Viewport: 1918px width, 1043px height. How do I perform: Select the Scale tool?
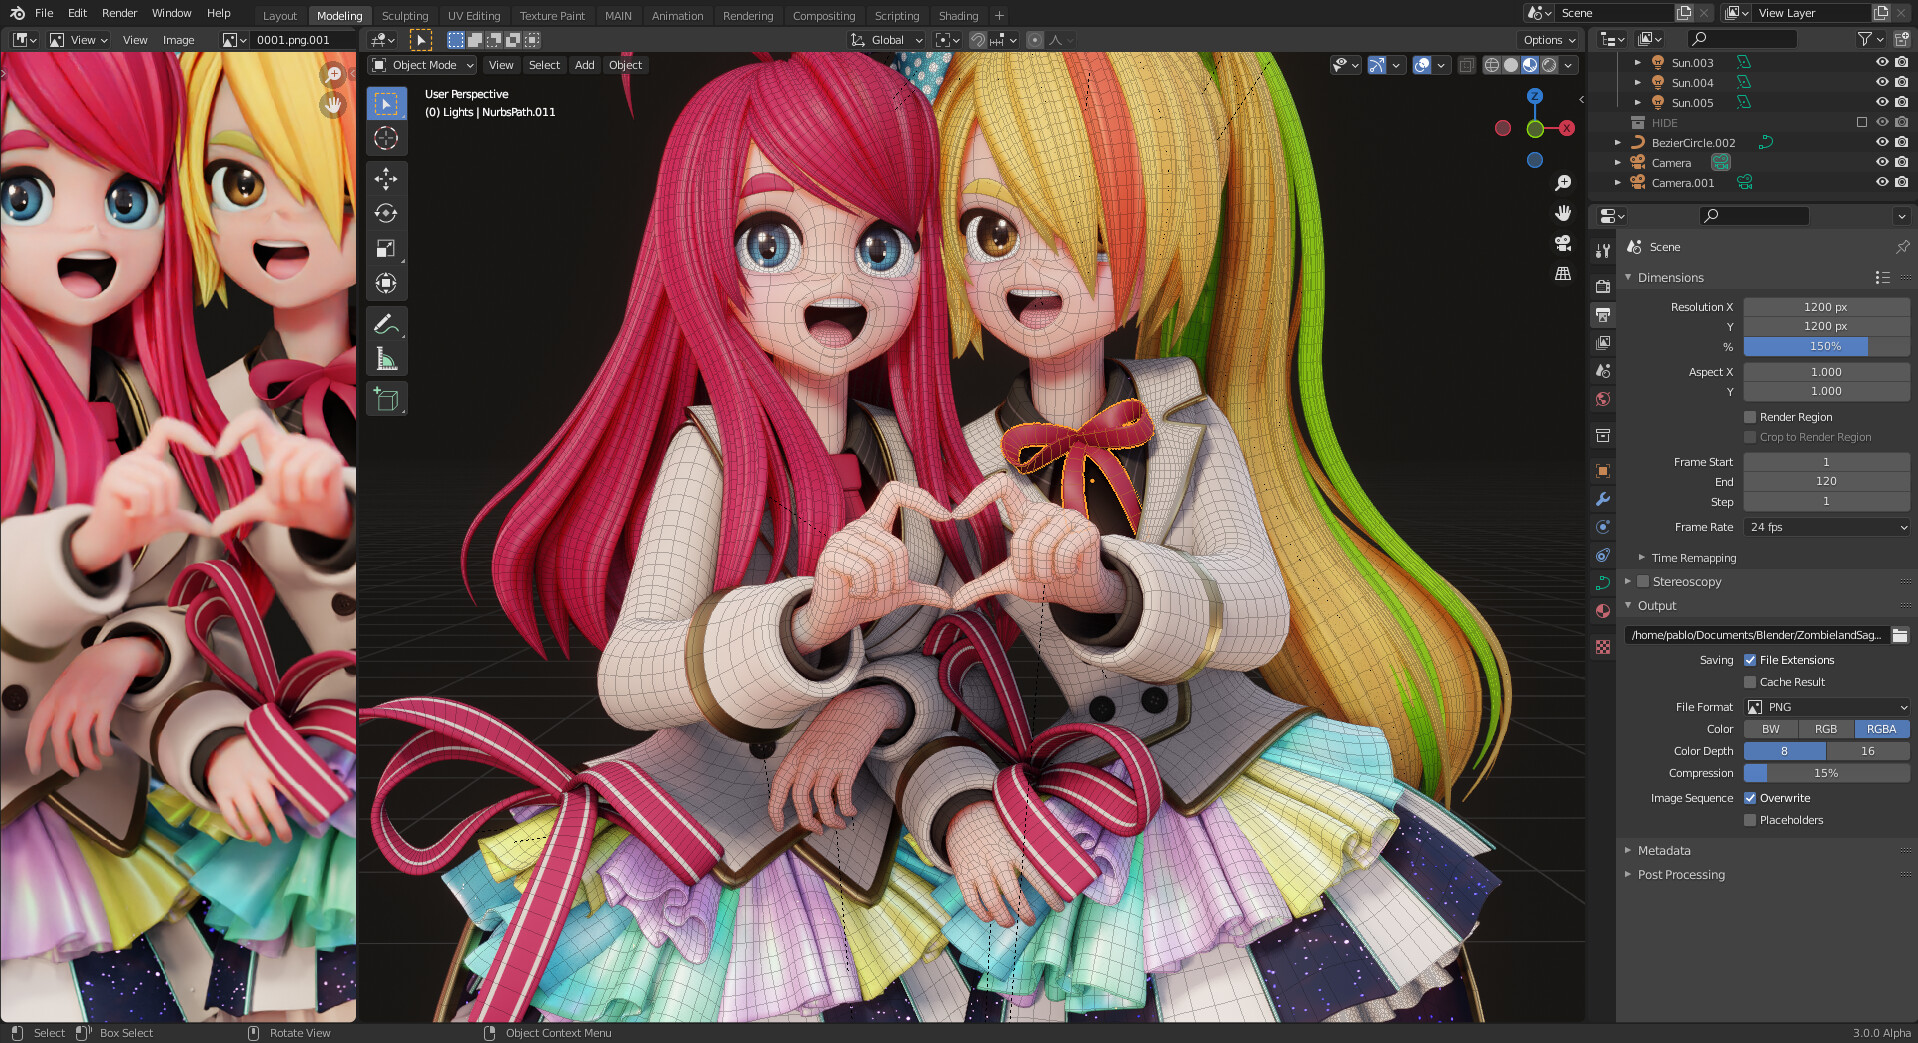(x=386, y=248)
